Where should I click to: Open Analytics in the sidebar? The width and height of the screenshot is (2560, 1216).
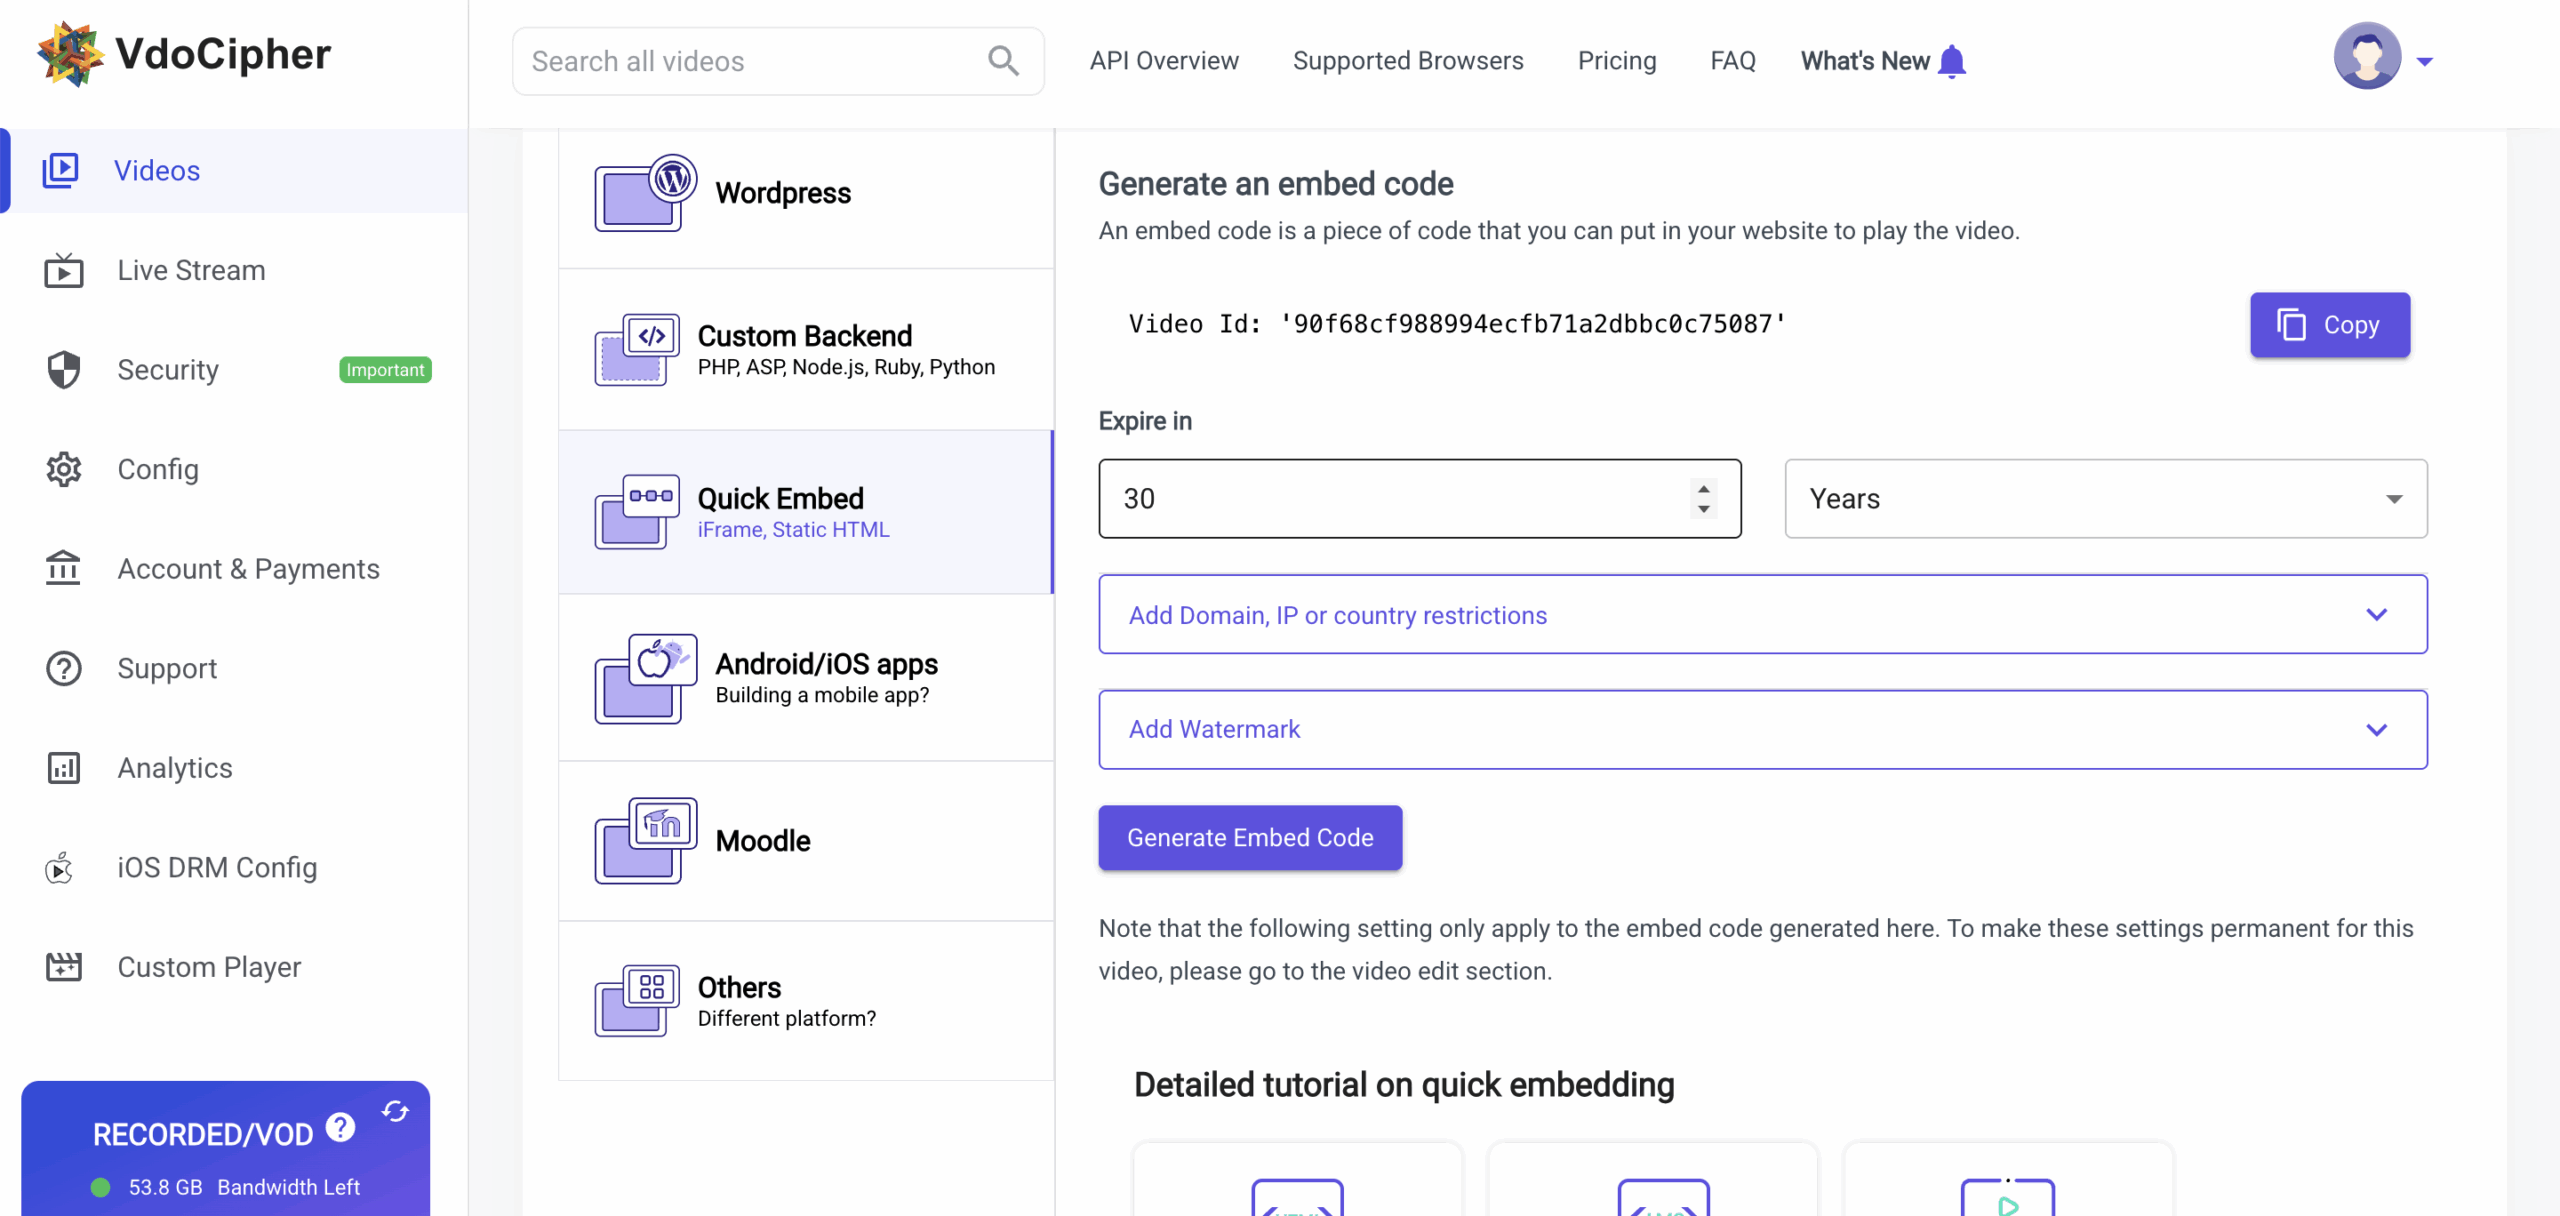point(234,767)
